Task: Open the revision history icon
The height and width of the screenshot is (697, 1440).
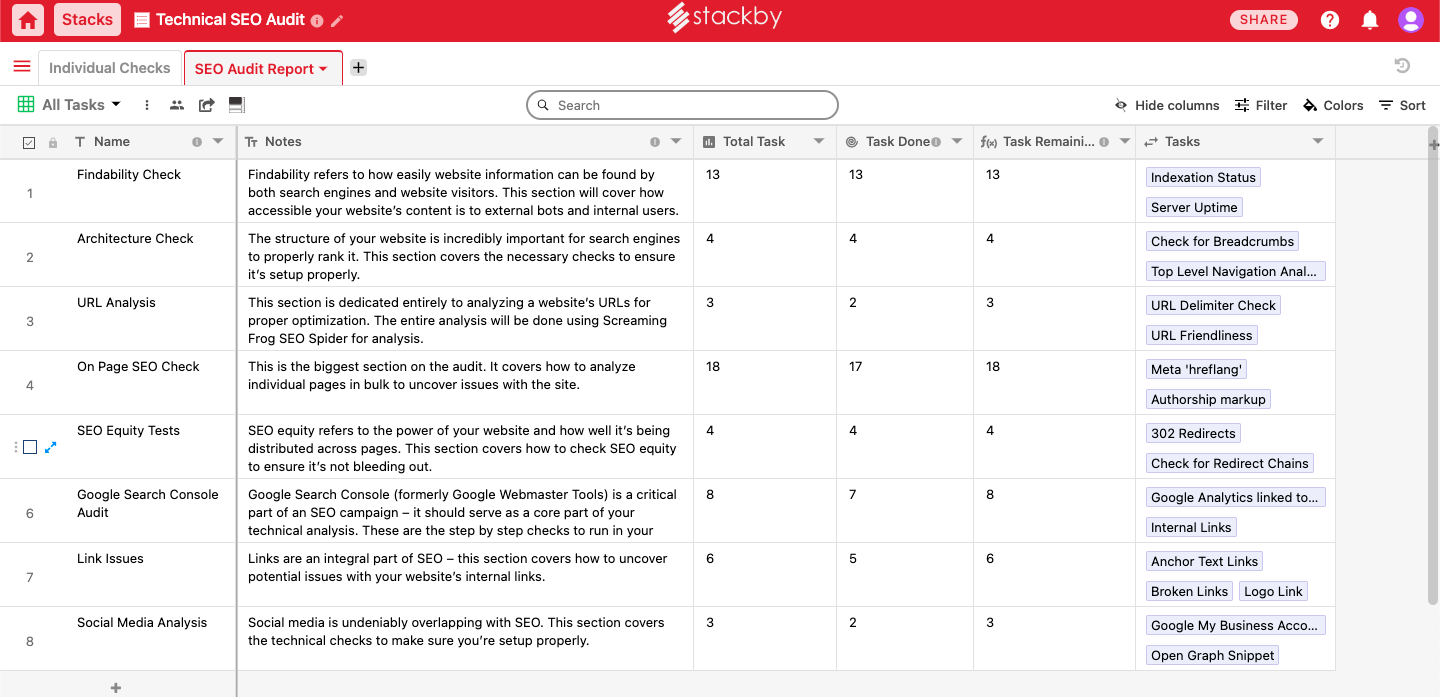Action: 1402,66
